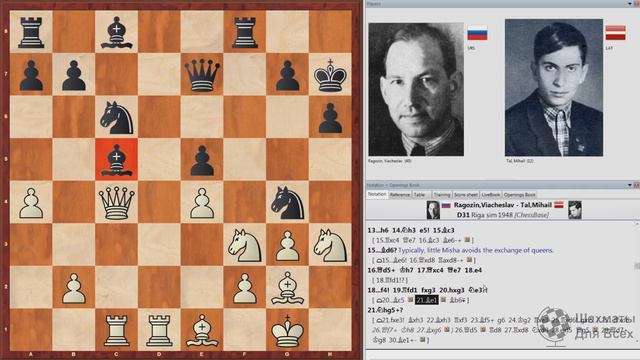Switch to the LiveBook tab

coord(491,195)
